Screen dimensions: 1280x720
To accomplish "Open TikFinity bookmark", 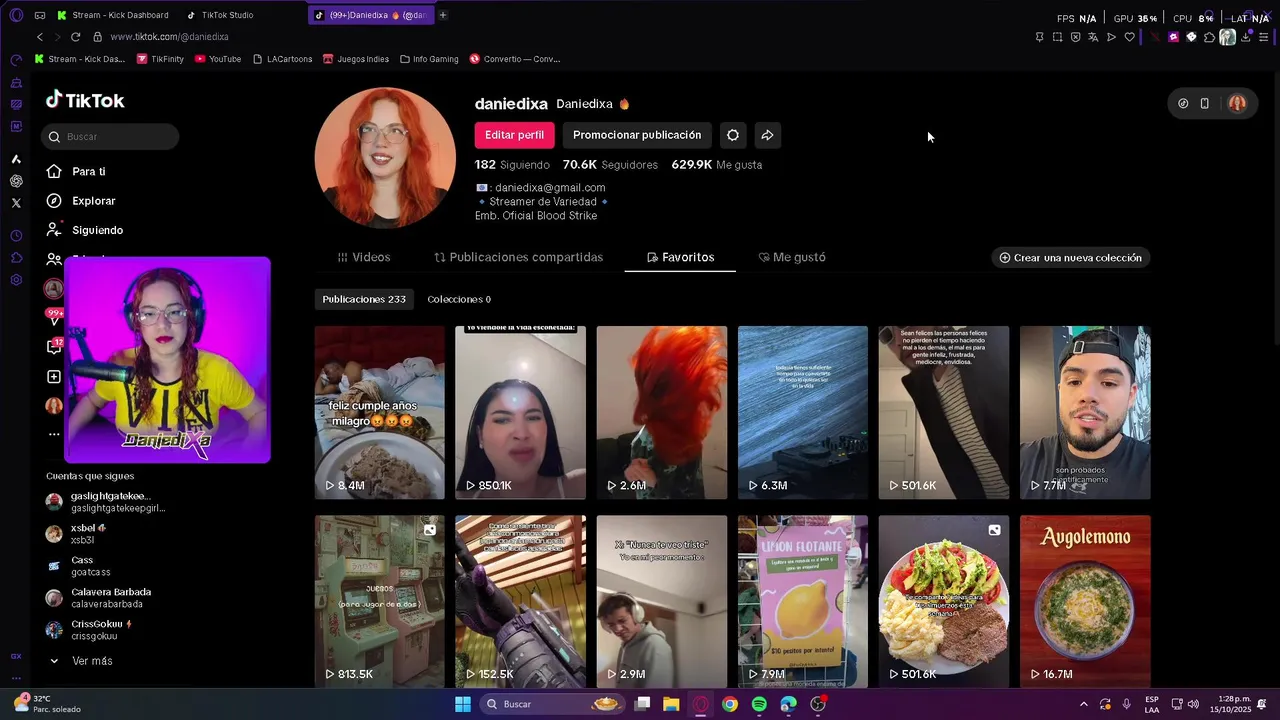I will 160,59.
